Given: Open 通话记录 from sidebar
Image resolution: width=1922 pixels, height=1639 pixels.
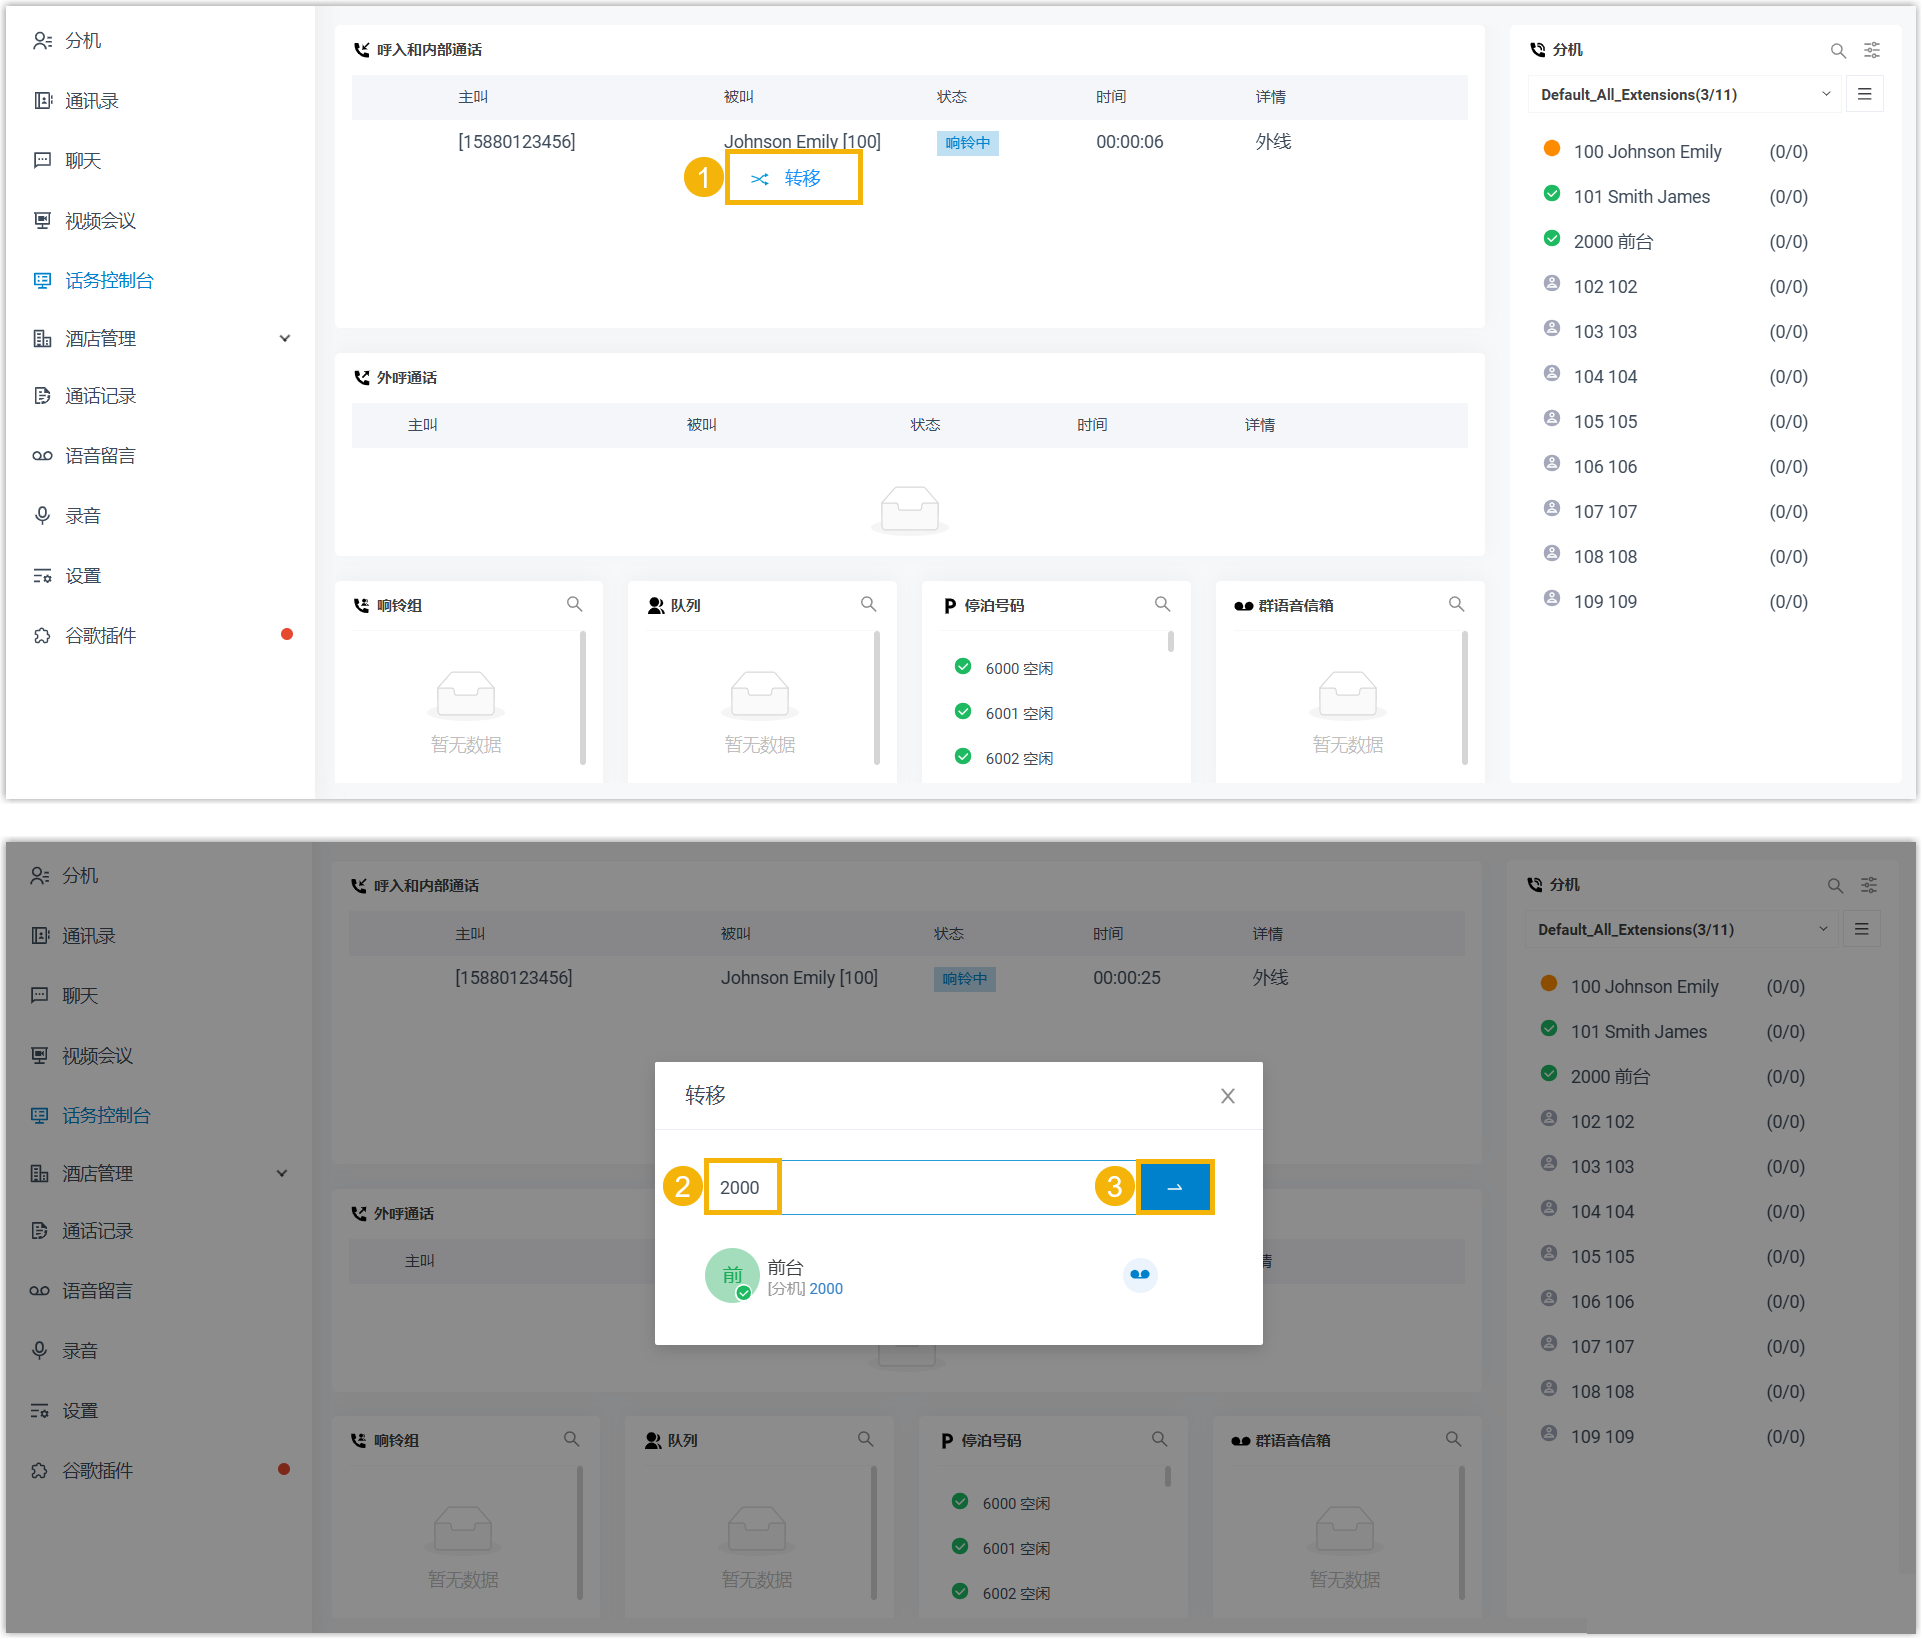Looking at the screenshot, I should click(x=100, y=396).
